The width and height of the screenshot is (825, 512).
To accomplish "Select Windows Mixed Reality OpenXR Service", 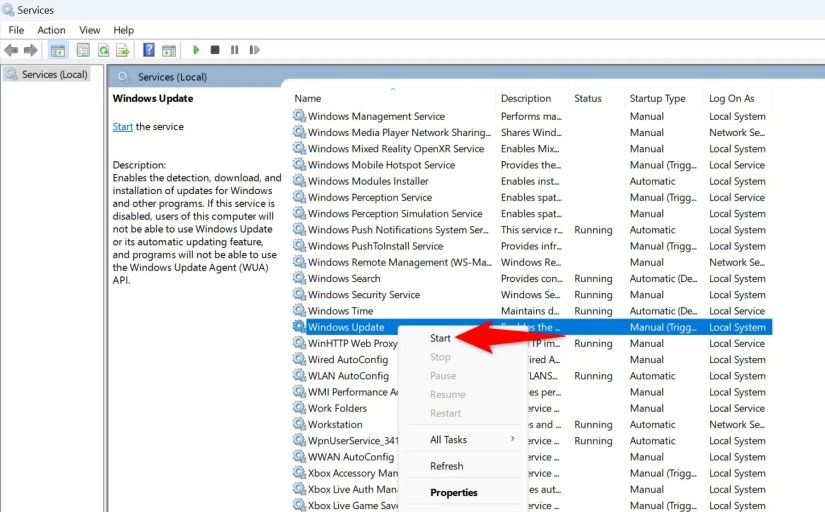I will (532, 149).
